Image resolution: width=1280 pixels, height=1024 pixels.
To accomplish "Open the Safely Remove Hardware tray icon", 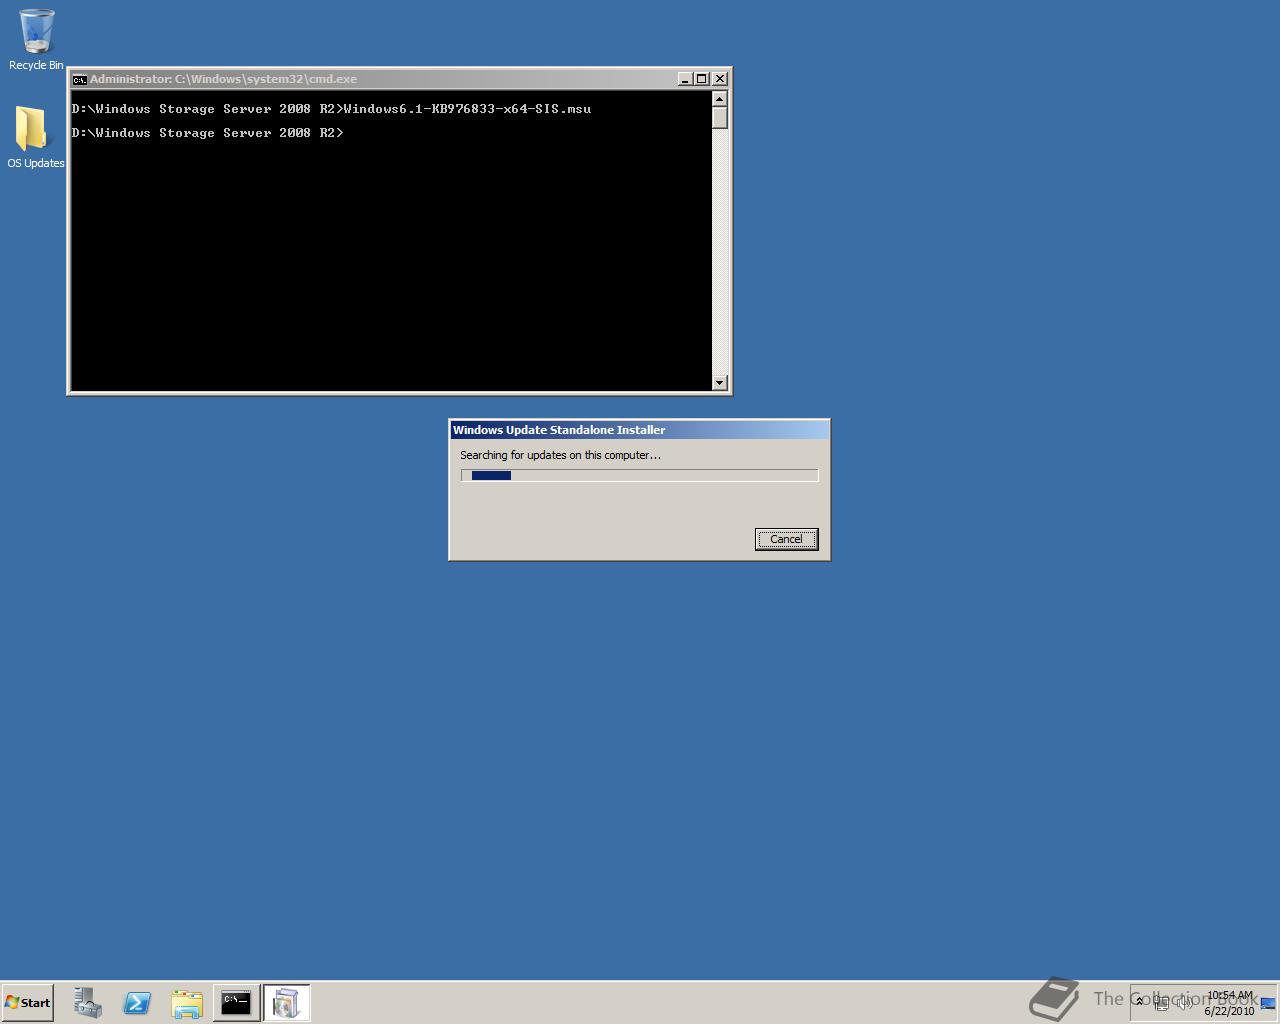I will coord(1162,1003).
